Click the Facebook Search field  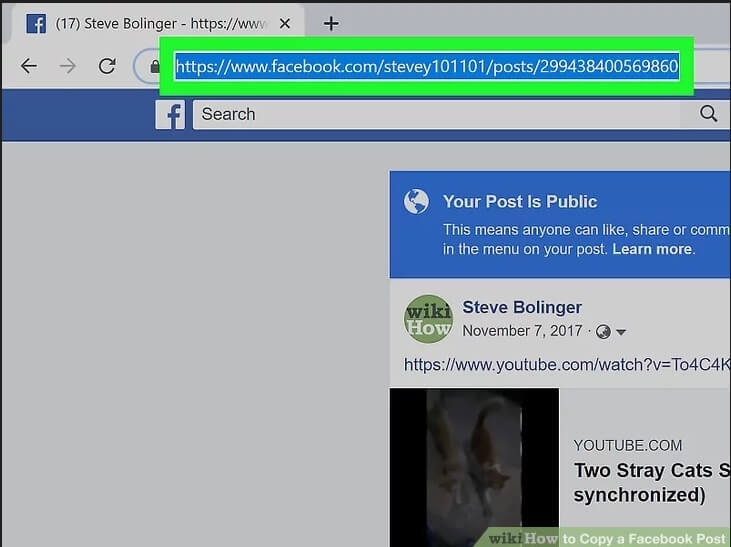pyautogui.click(x=436, y=114)
